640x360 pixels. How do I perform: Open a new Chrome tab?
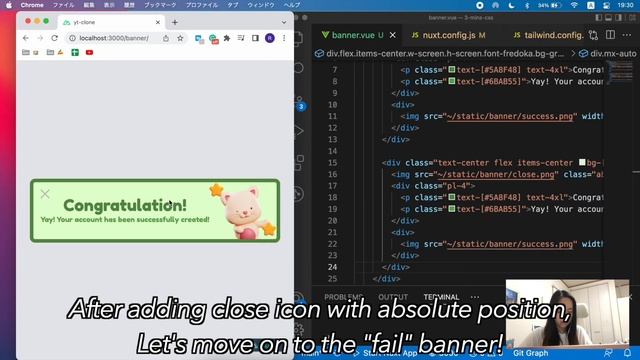pos(175,22)
